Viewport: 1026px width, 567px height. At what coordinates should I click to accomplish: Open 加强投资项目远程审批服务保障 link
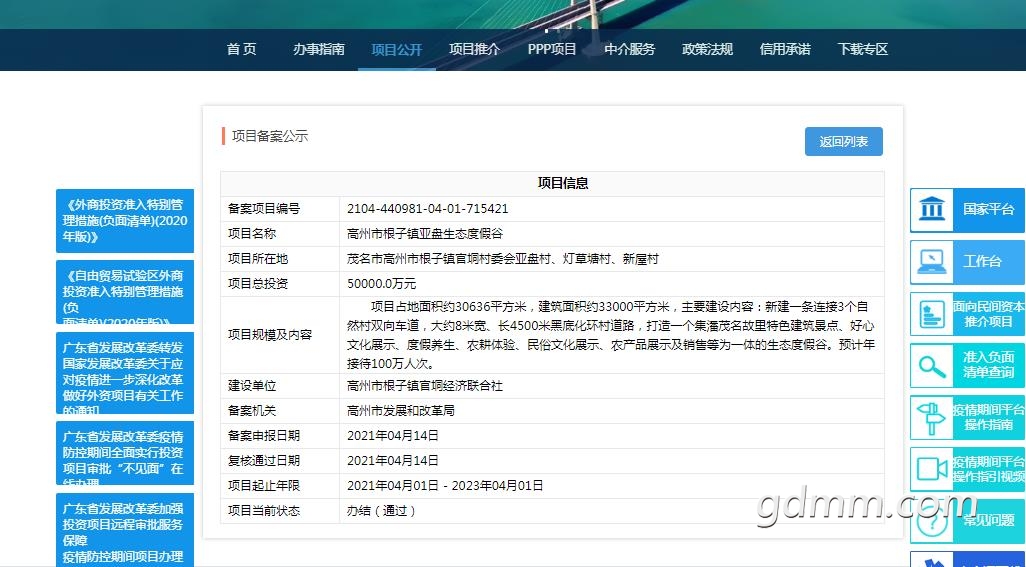pyautogui.click(x=125, y=530)
